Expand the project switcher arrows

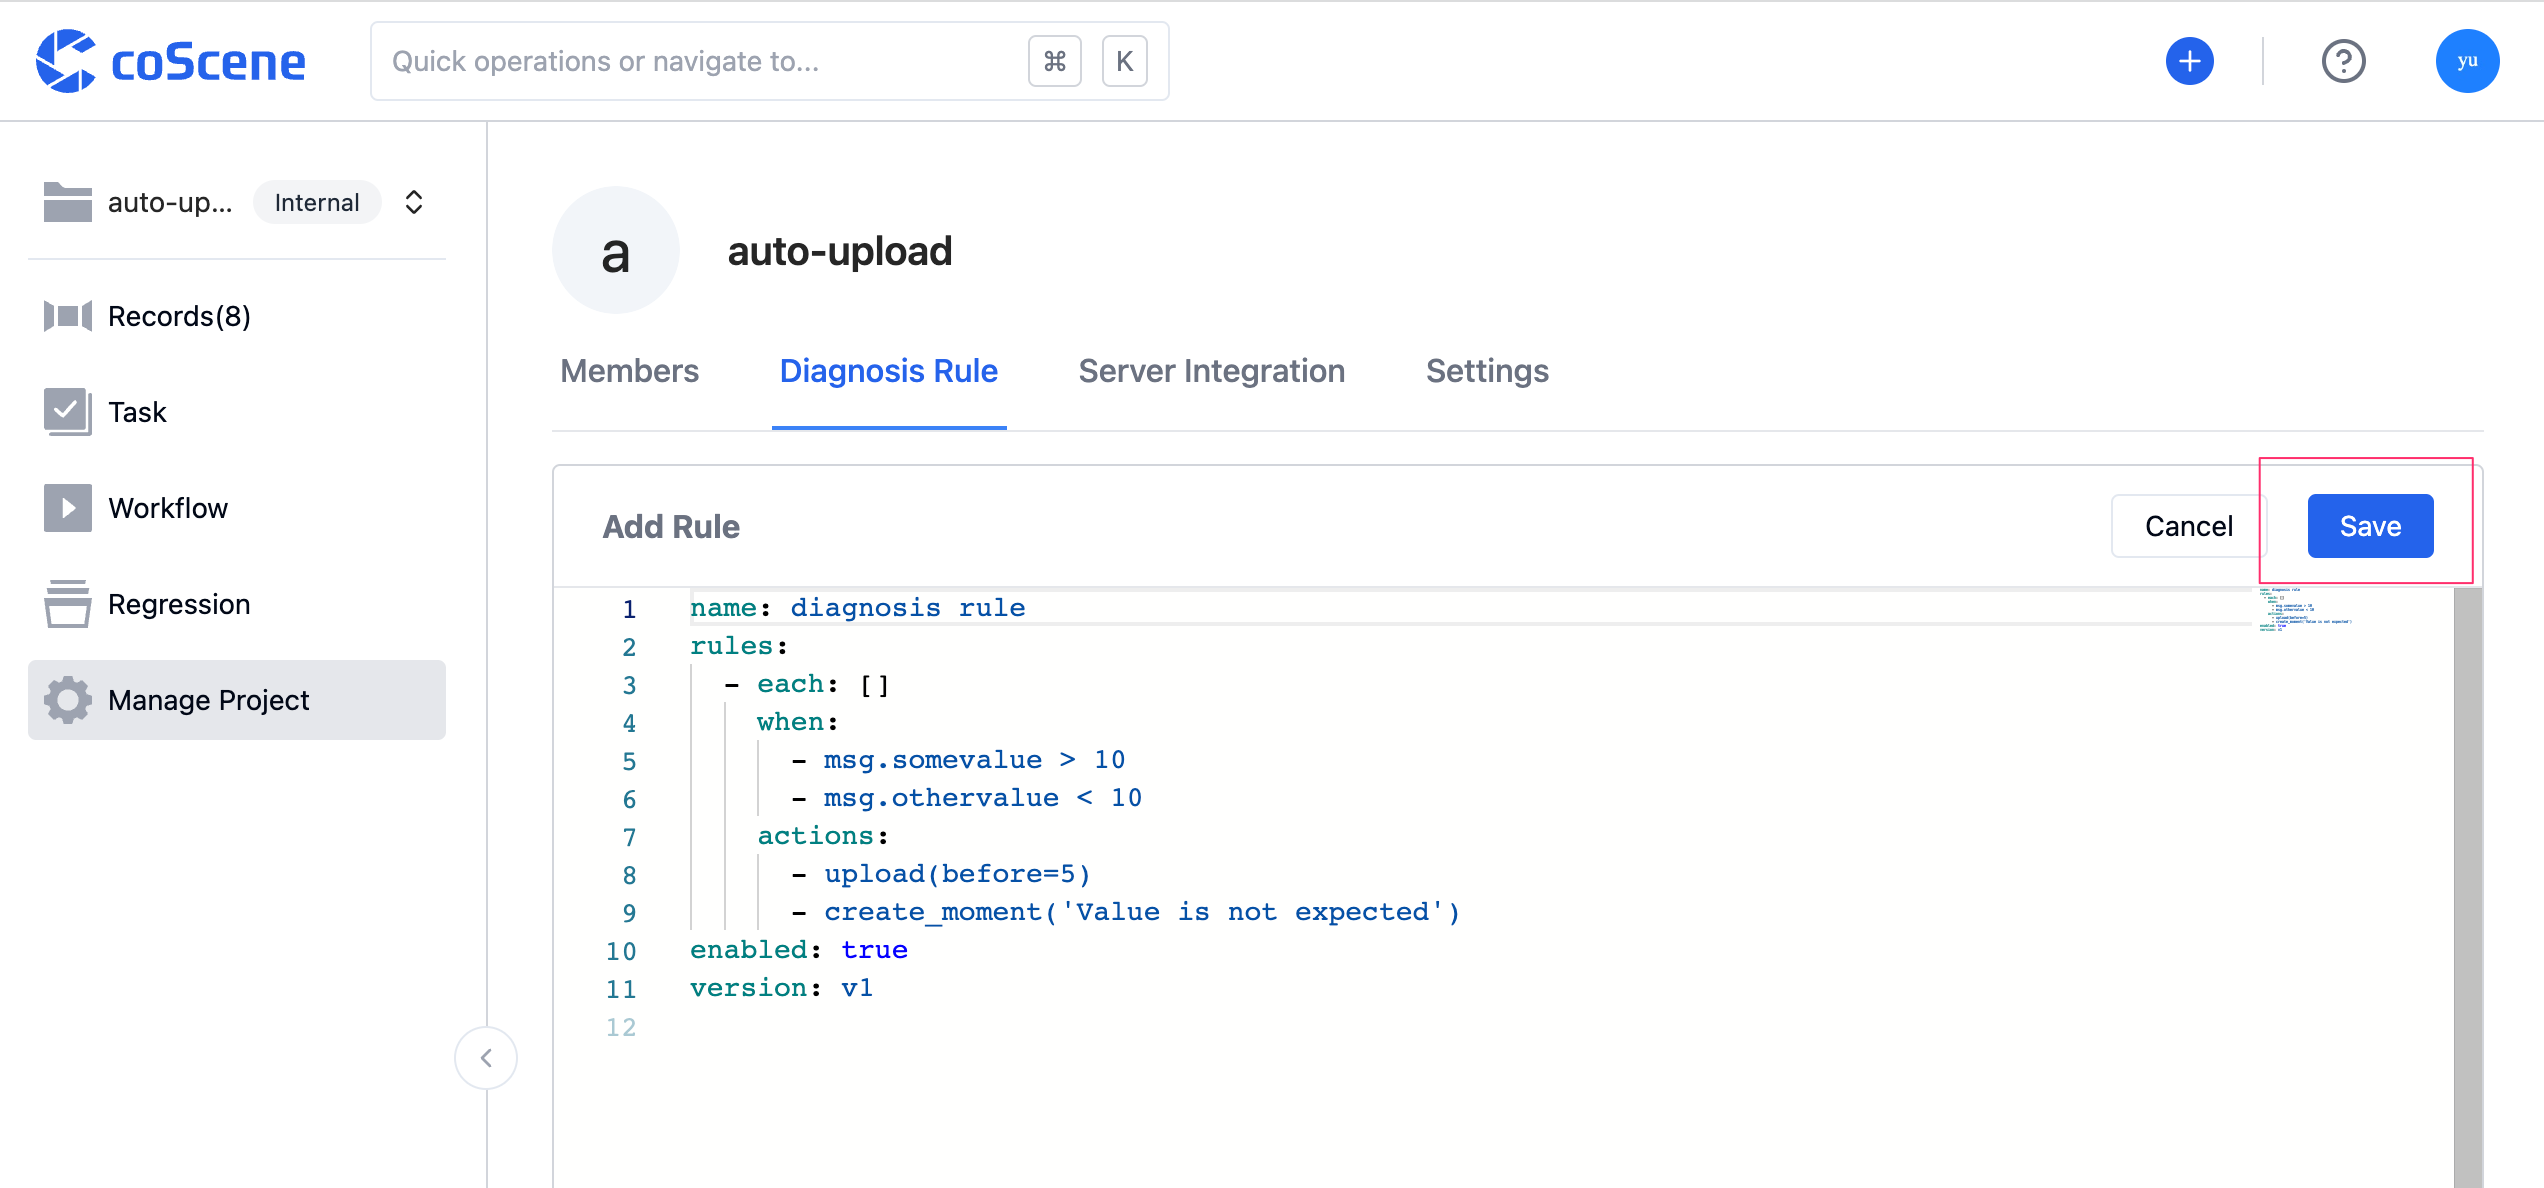click(414, 202)
